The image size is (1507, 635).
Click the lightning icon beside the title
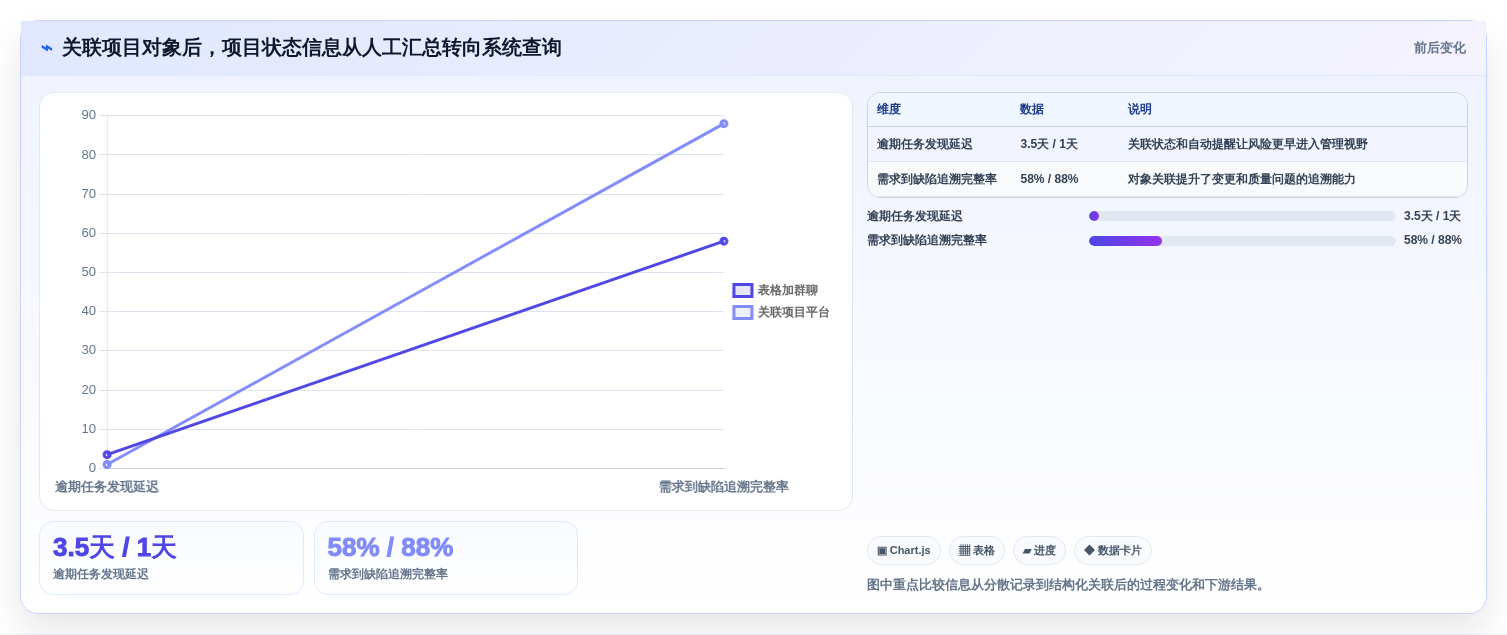point(47,48)
